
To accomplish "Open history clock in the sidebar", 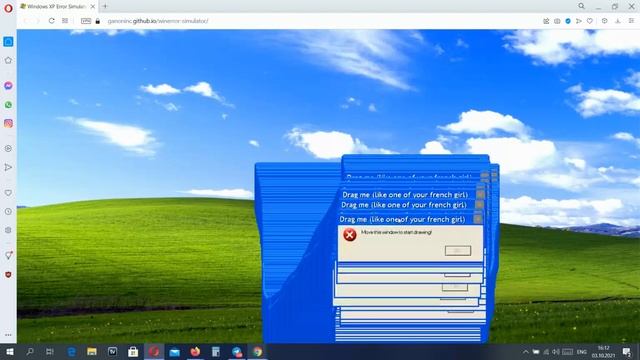I will (x=8, y=211).
